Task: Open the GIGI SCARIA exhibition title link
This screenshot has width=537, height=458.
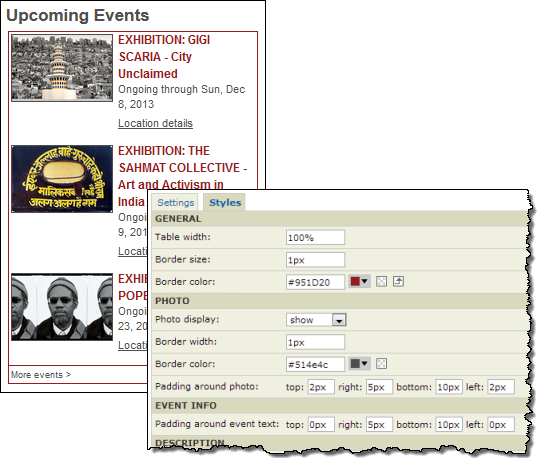Action: [x=164, y=57]
